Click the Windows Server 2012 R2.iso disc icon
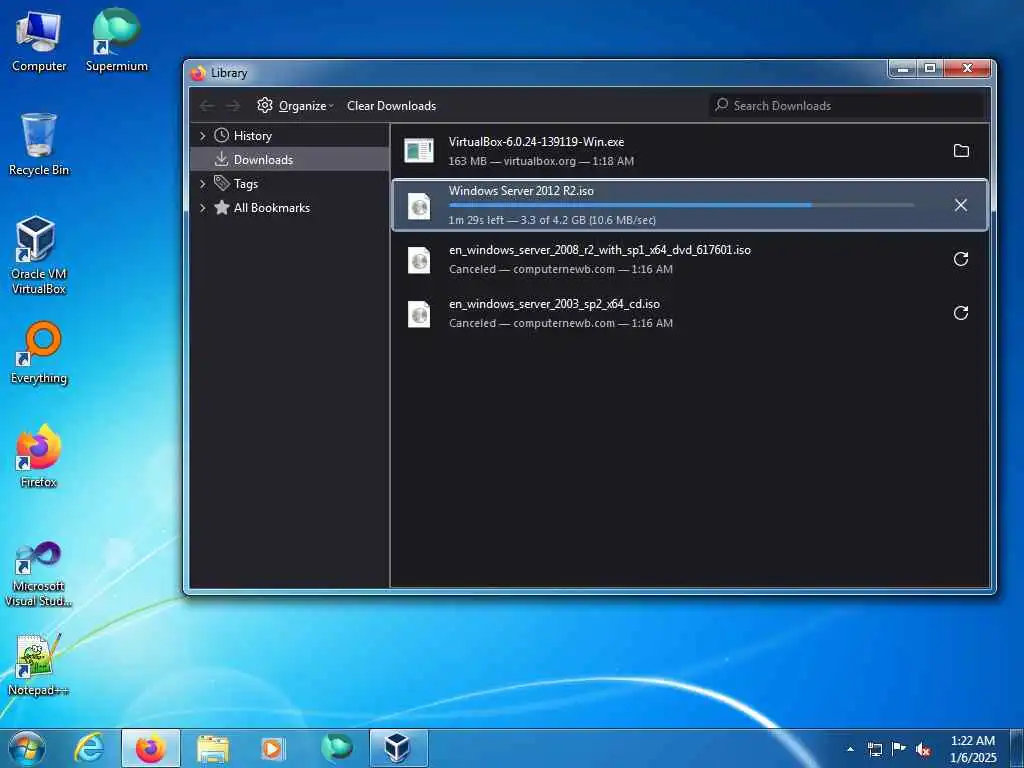 pos(419,206)
